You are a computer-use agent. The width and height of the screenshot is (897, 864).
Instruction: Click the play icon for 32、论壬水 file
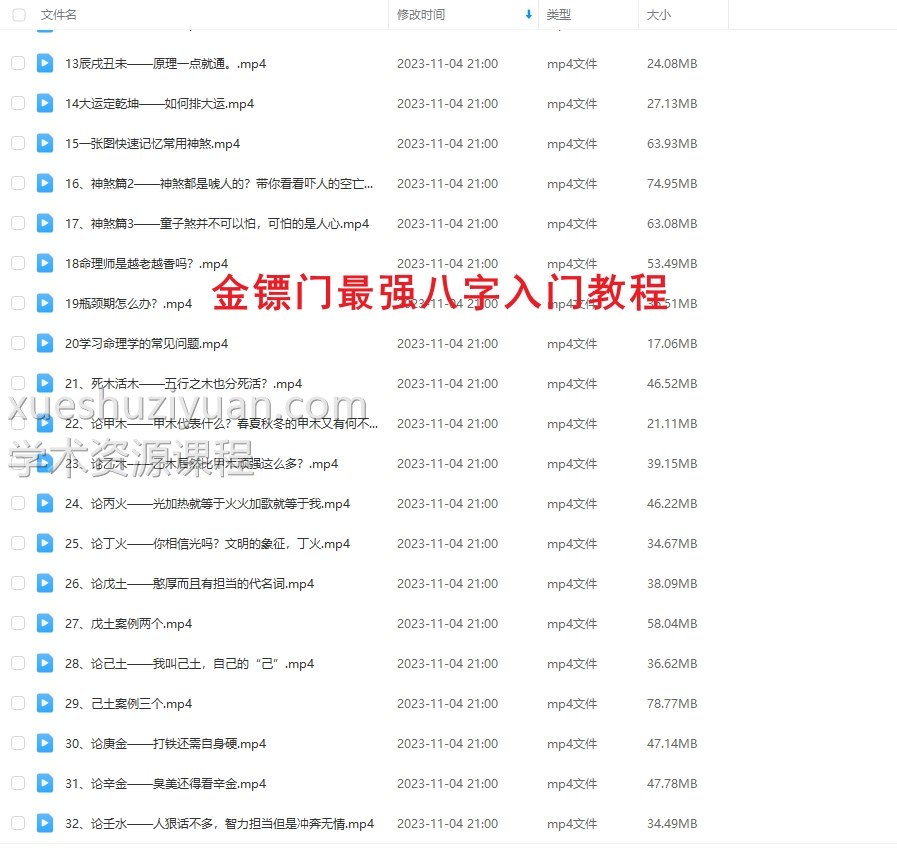coord(44,823)
